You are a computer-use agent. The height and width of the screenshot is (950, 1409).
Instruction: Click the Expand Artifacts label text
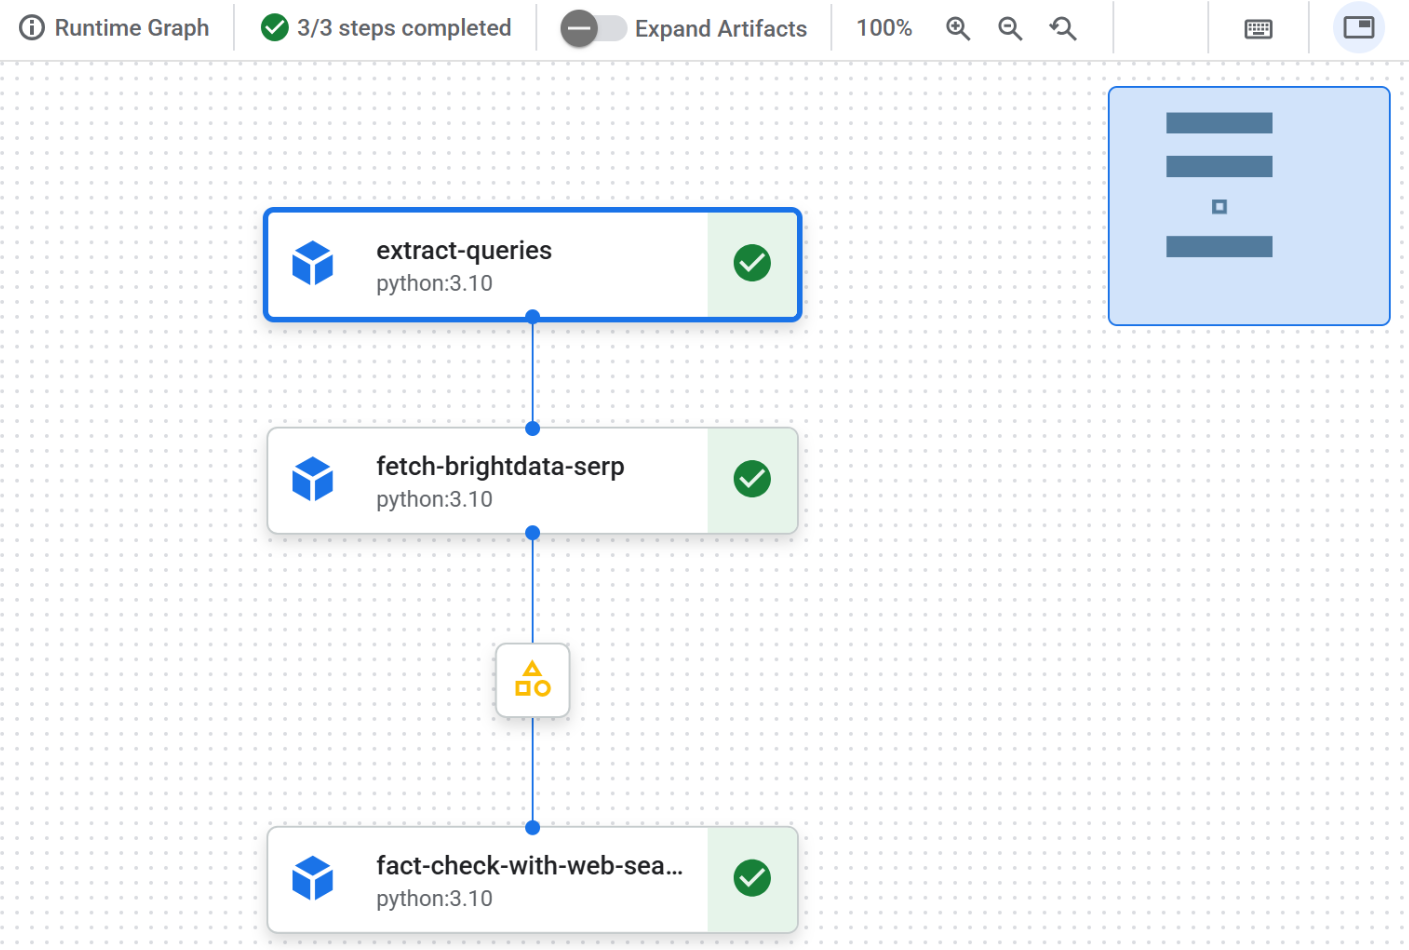[720, 28]
